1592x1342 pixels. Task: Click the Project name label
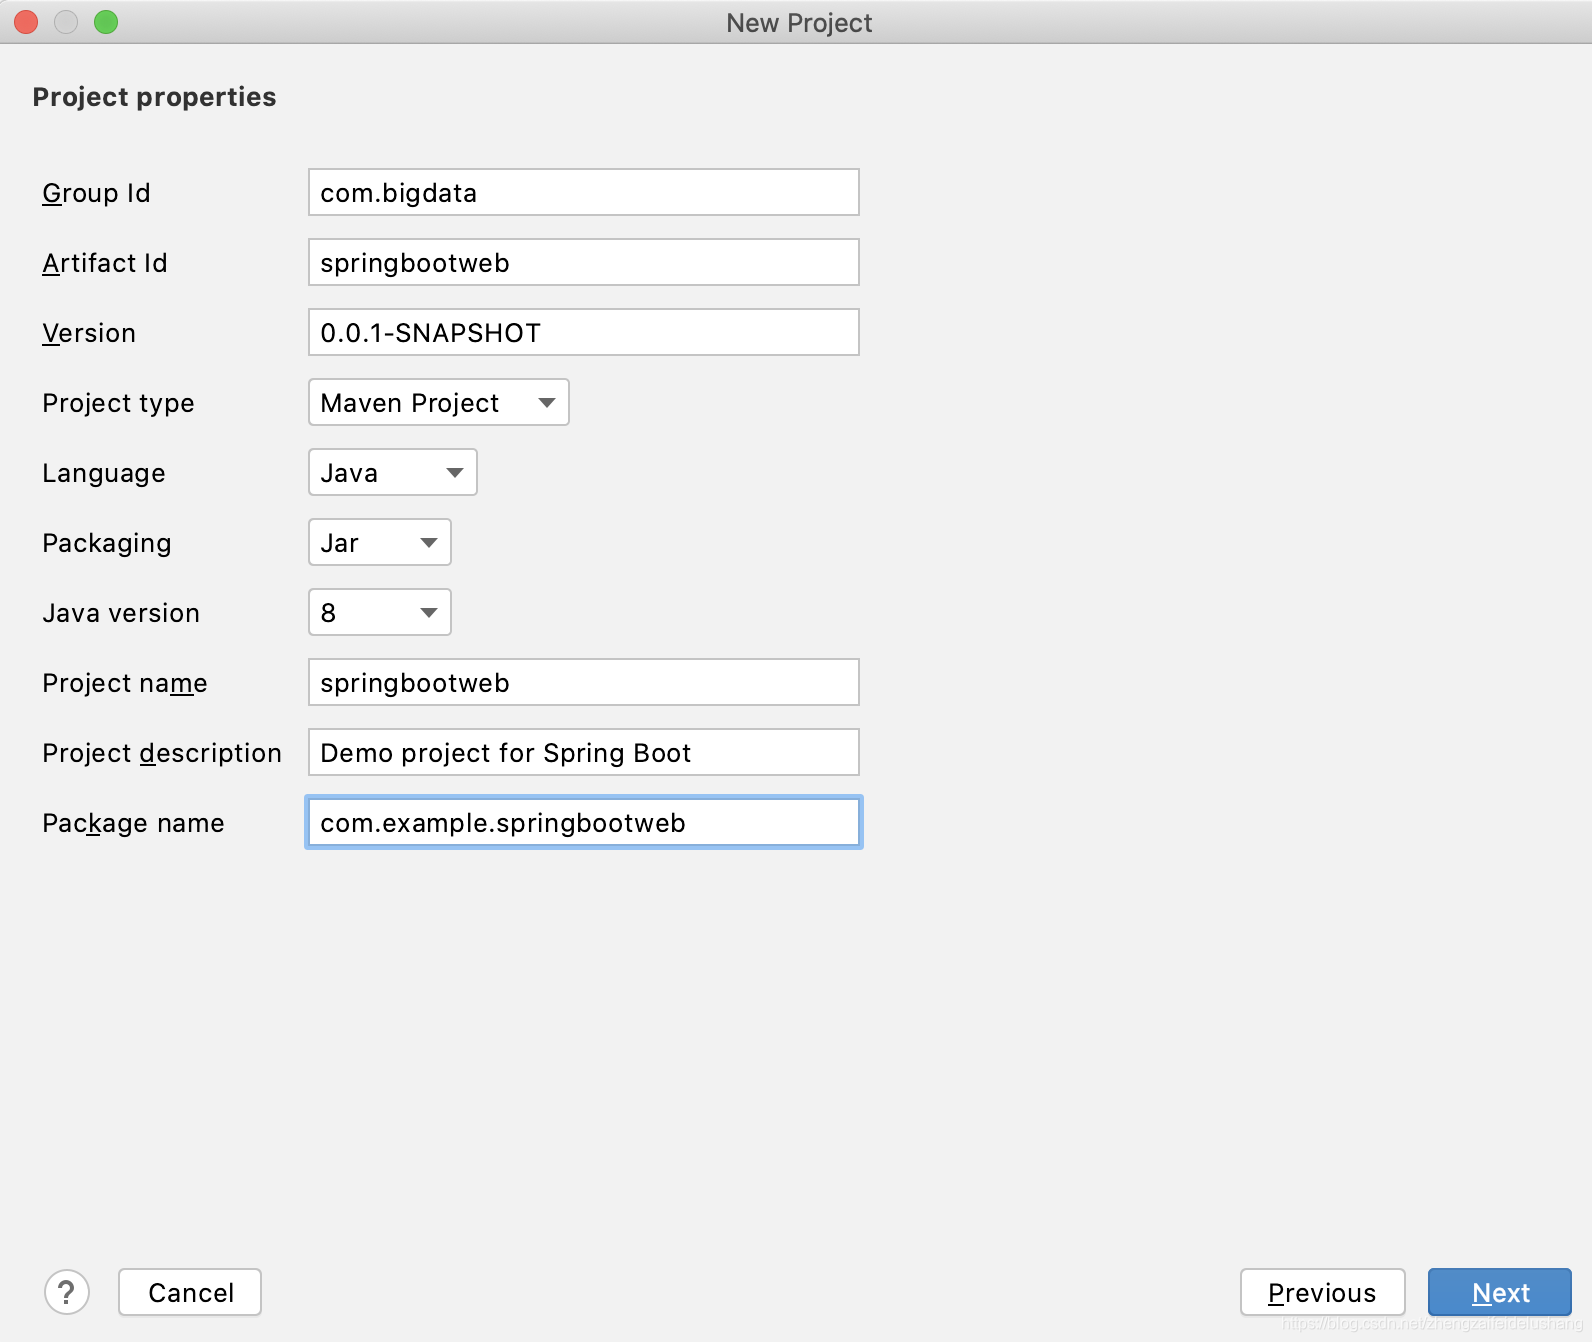point(125,683)
